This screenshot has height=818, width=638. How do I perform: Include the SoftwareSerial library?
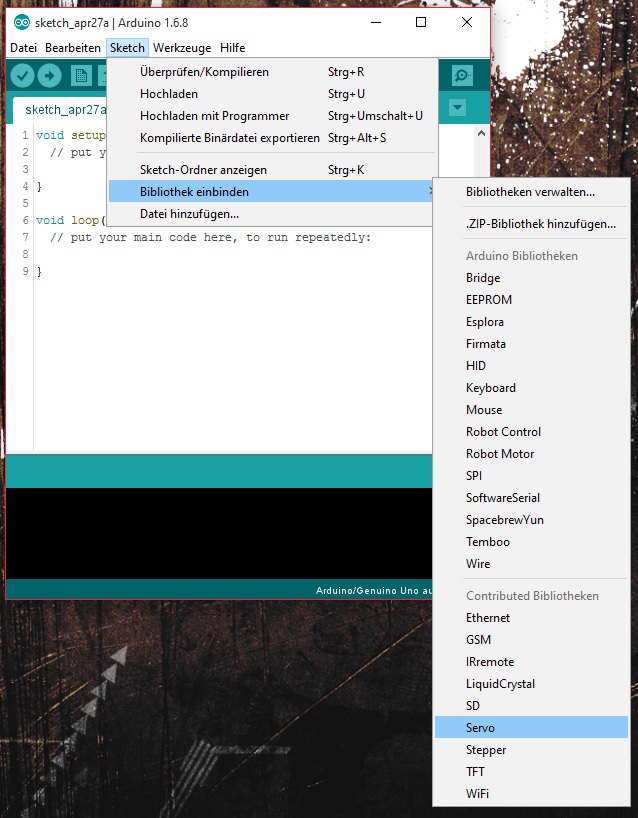point(531,498)
